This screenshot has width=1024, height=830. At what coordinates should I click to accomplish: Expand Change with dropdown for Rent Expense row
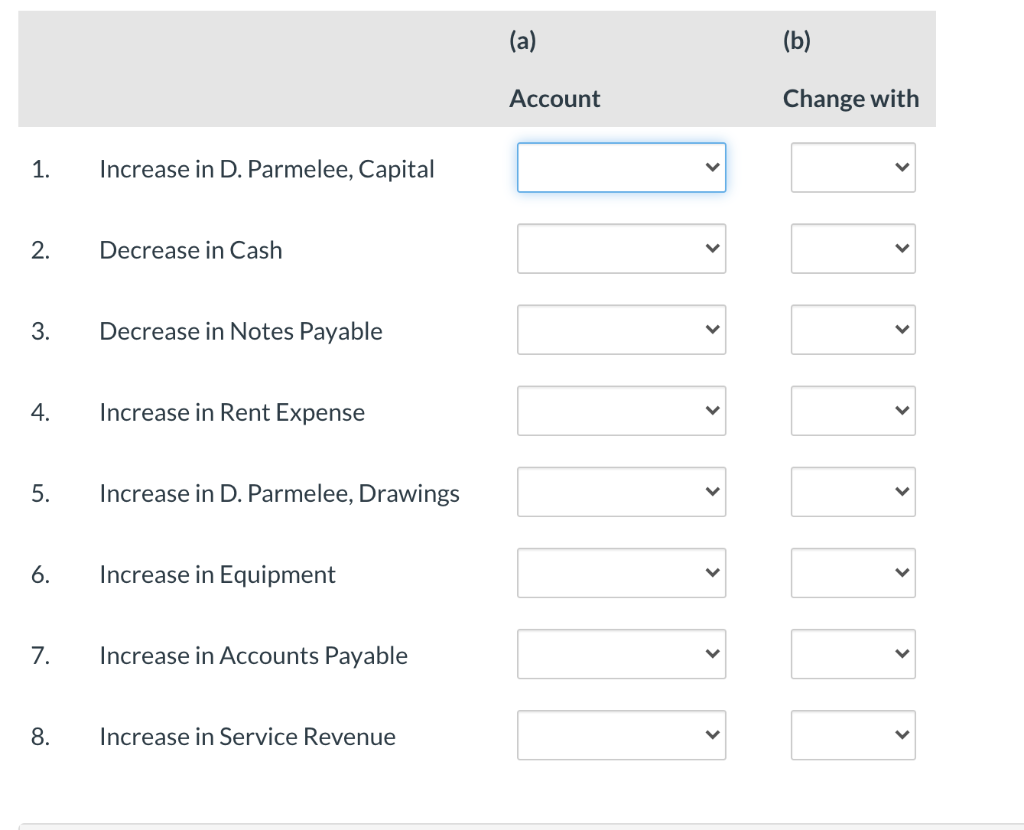tap(852, 411)
